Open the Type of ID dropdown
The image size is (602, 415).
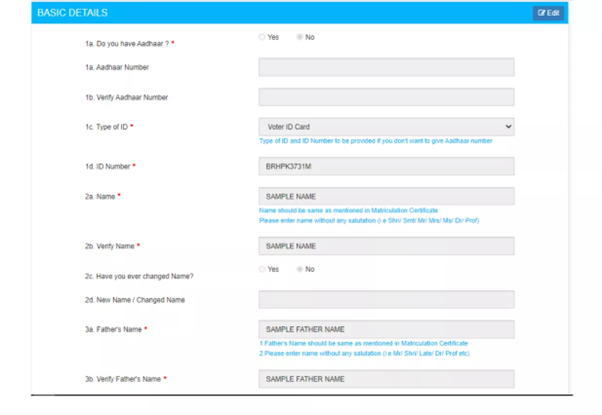(386, 127)
